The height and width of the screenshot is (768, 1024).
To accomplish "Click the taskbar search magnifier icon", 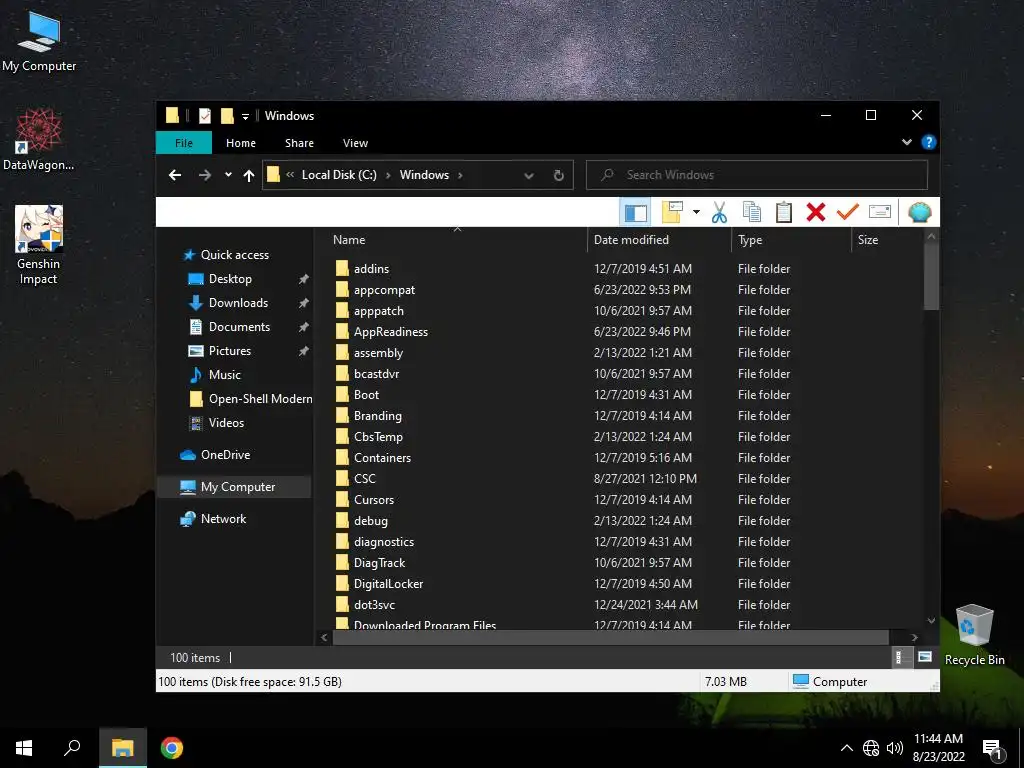I will 72,748.
